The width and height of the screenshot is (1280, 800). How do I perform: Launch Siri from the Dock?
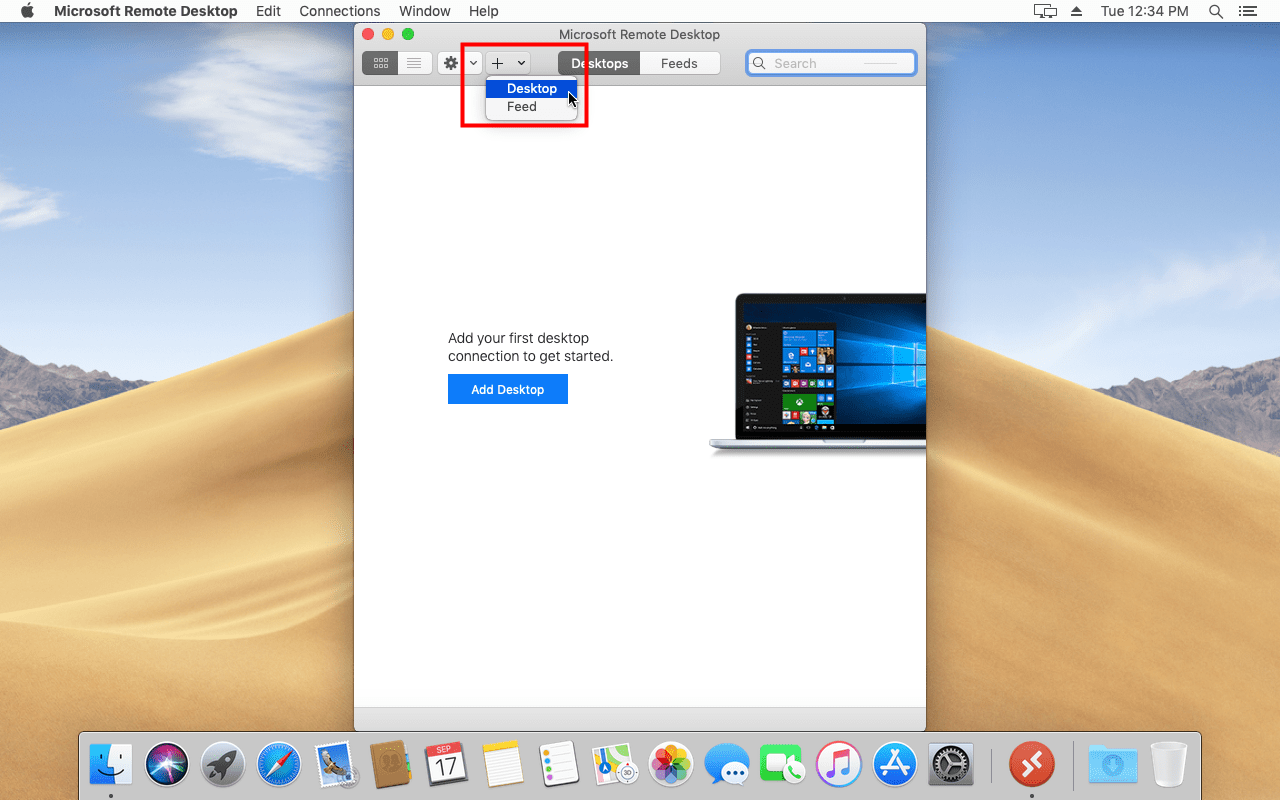tap(167, 765)
